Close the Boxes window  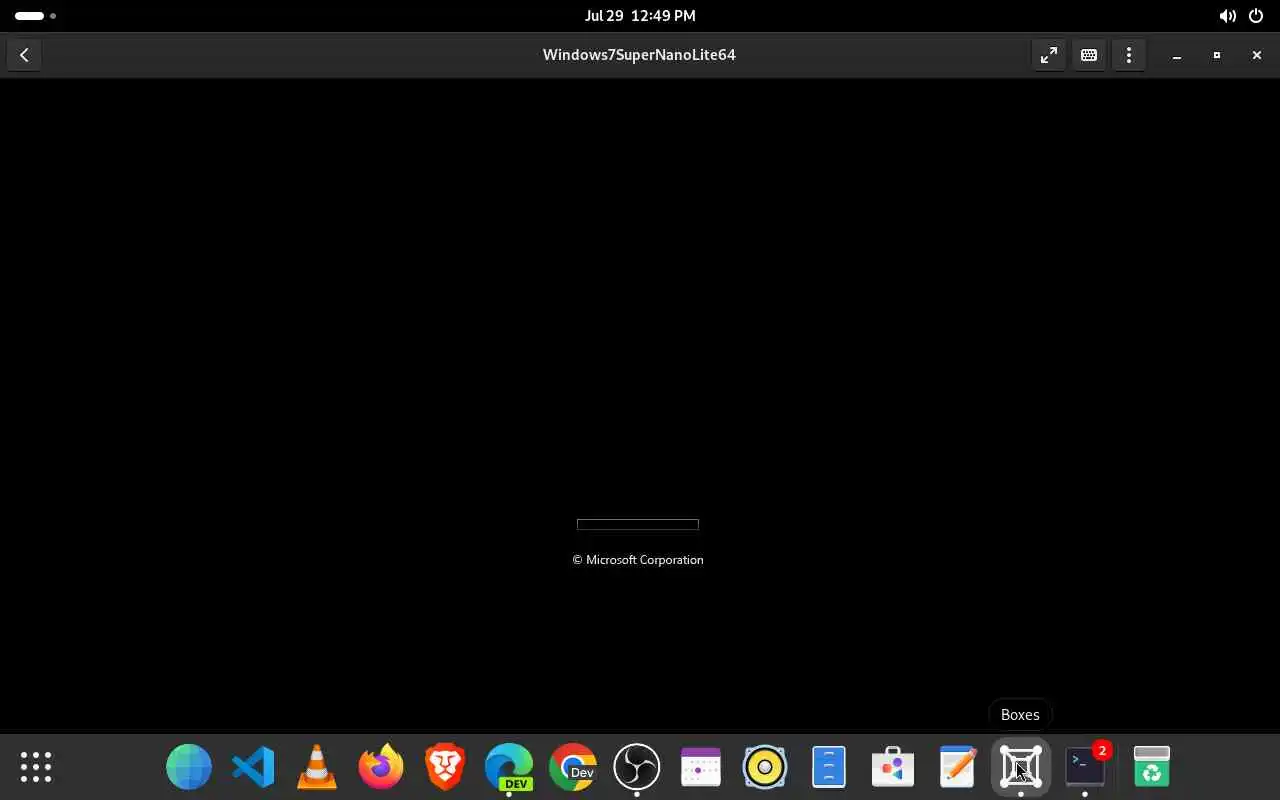coord(1257,55)
